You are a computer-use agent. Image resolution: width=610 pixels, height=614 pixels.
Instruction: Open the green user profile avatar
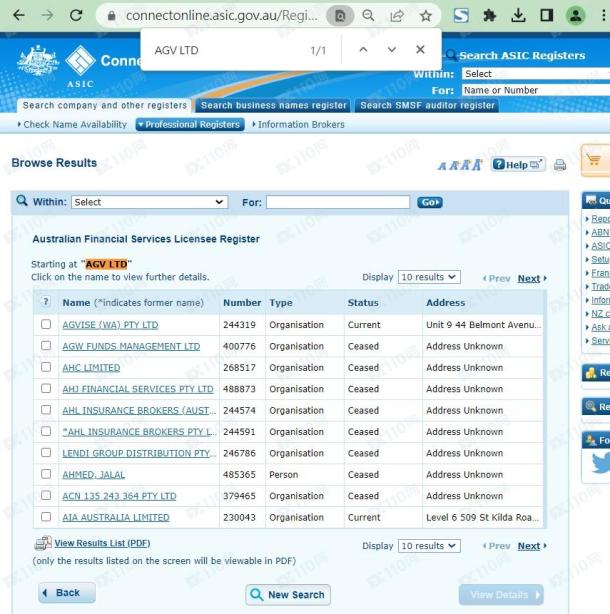[576, 16]
